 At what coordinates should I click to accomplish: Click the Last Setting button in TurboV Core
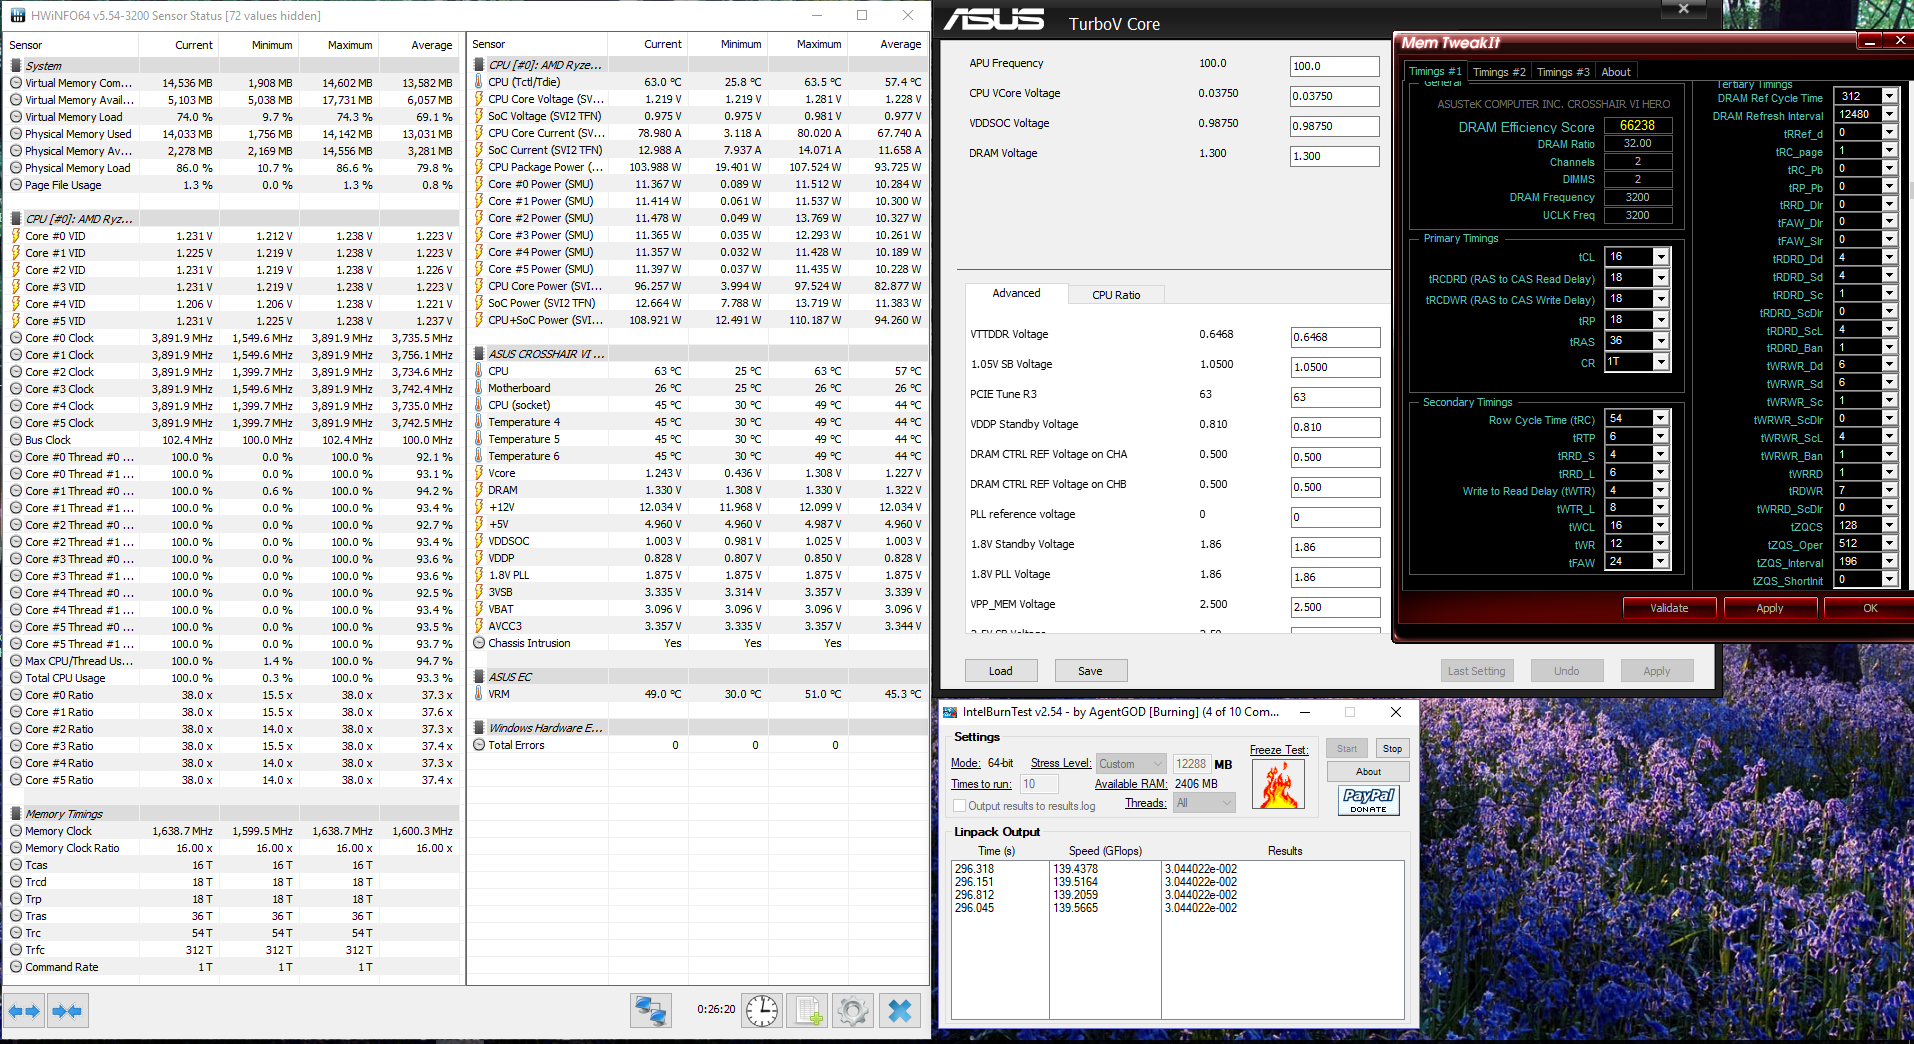coord(1477,671)
